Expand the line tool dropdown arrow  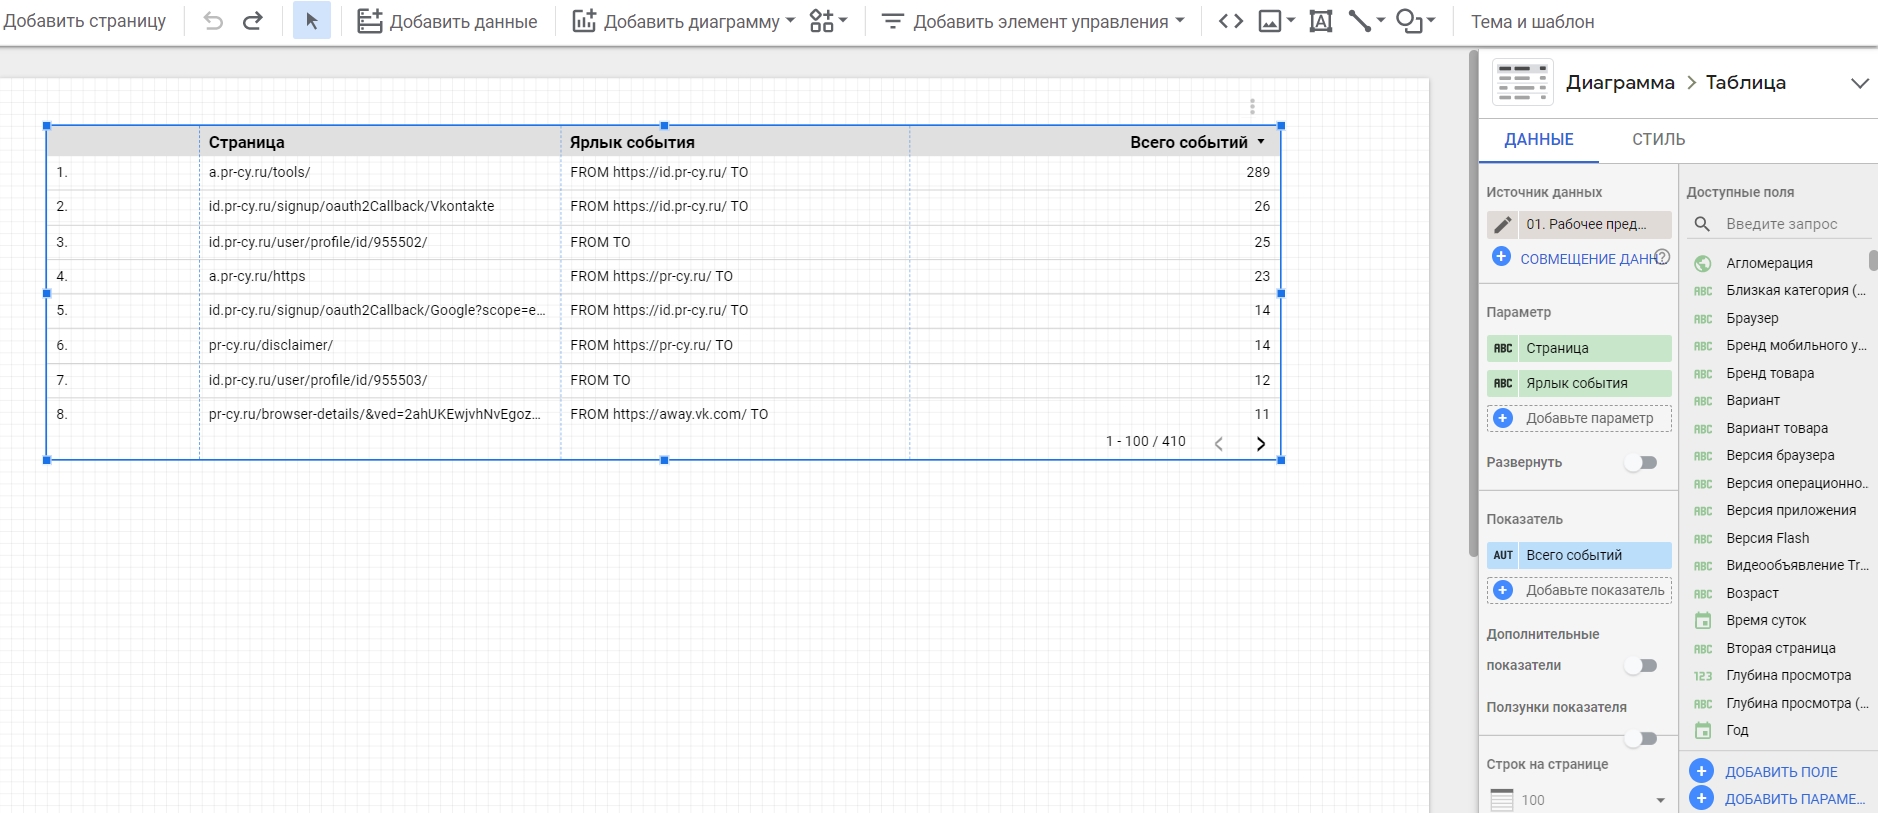point(1381,20)
